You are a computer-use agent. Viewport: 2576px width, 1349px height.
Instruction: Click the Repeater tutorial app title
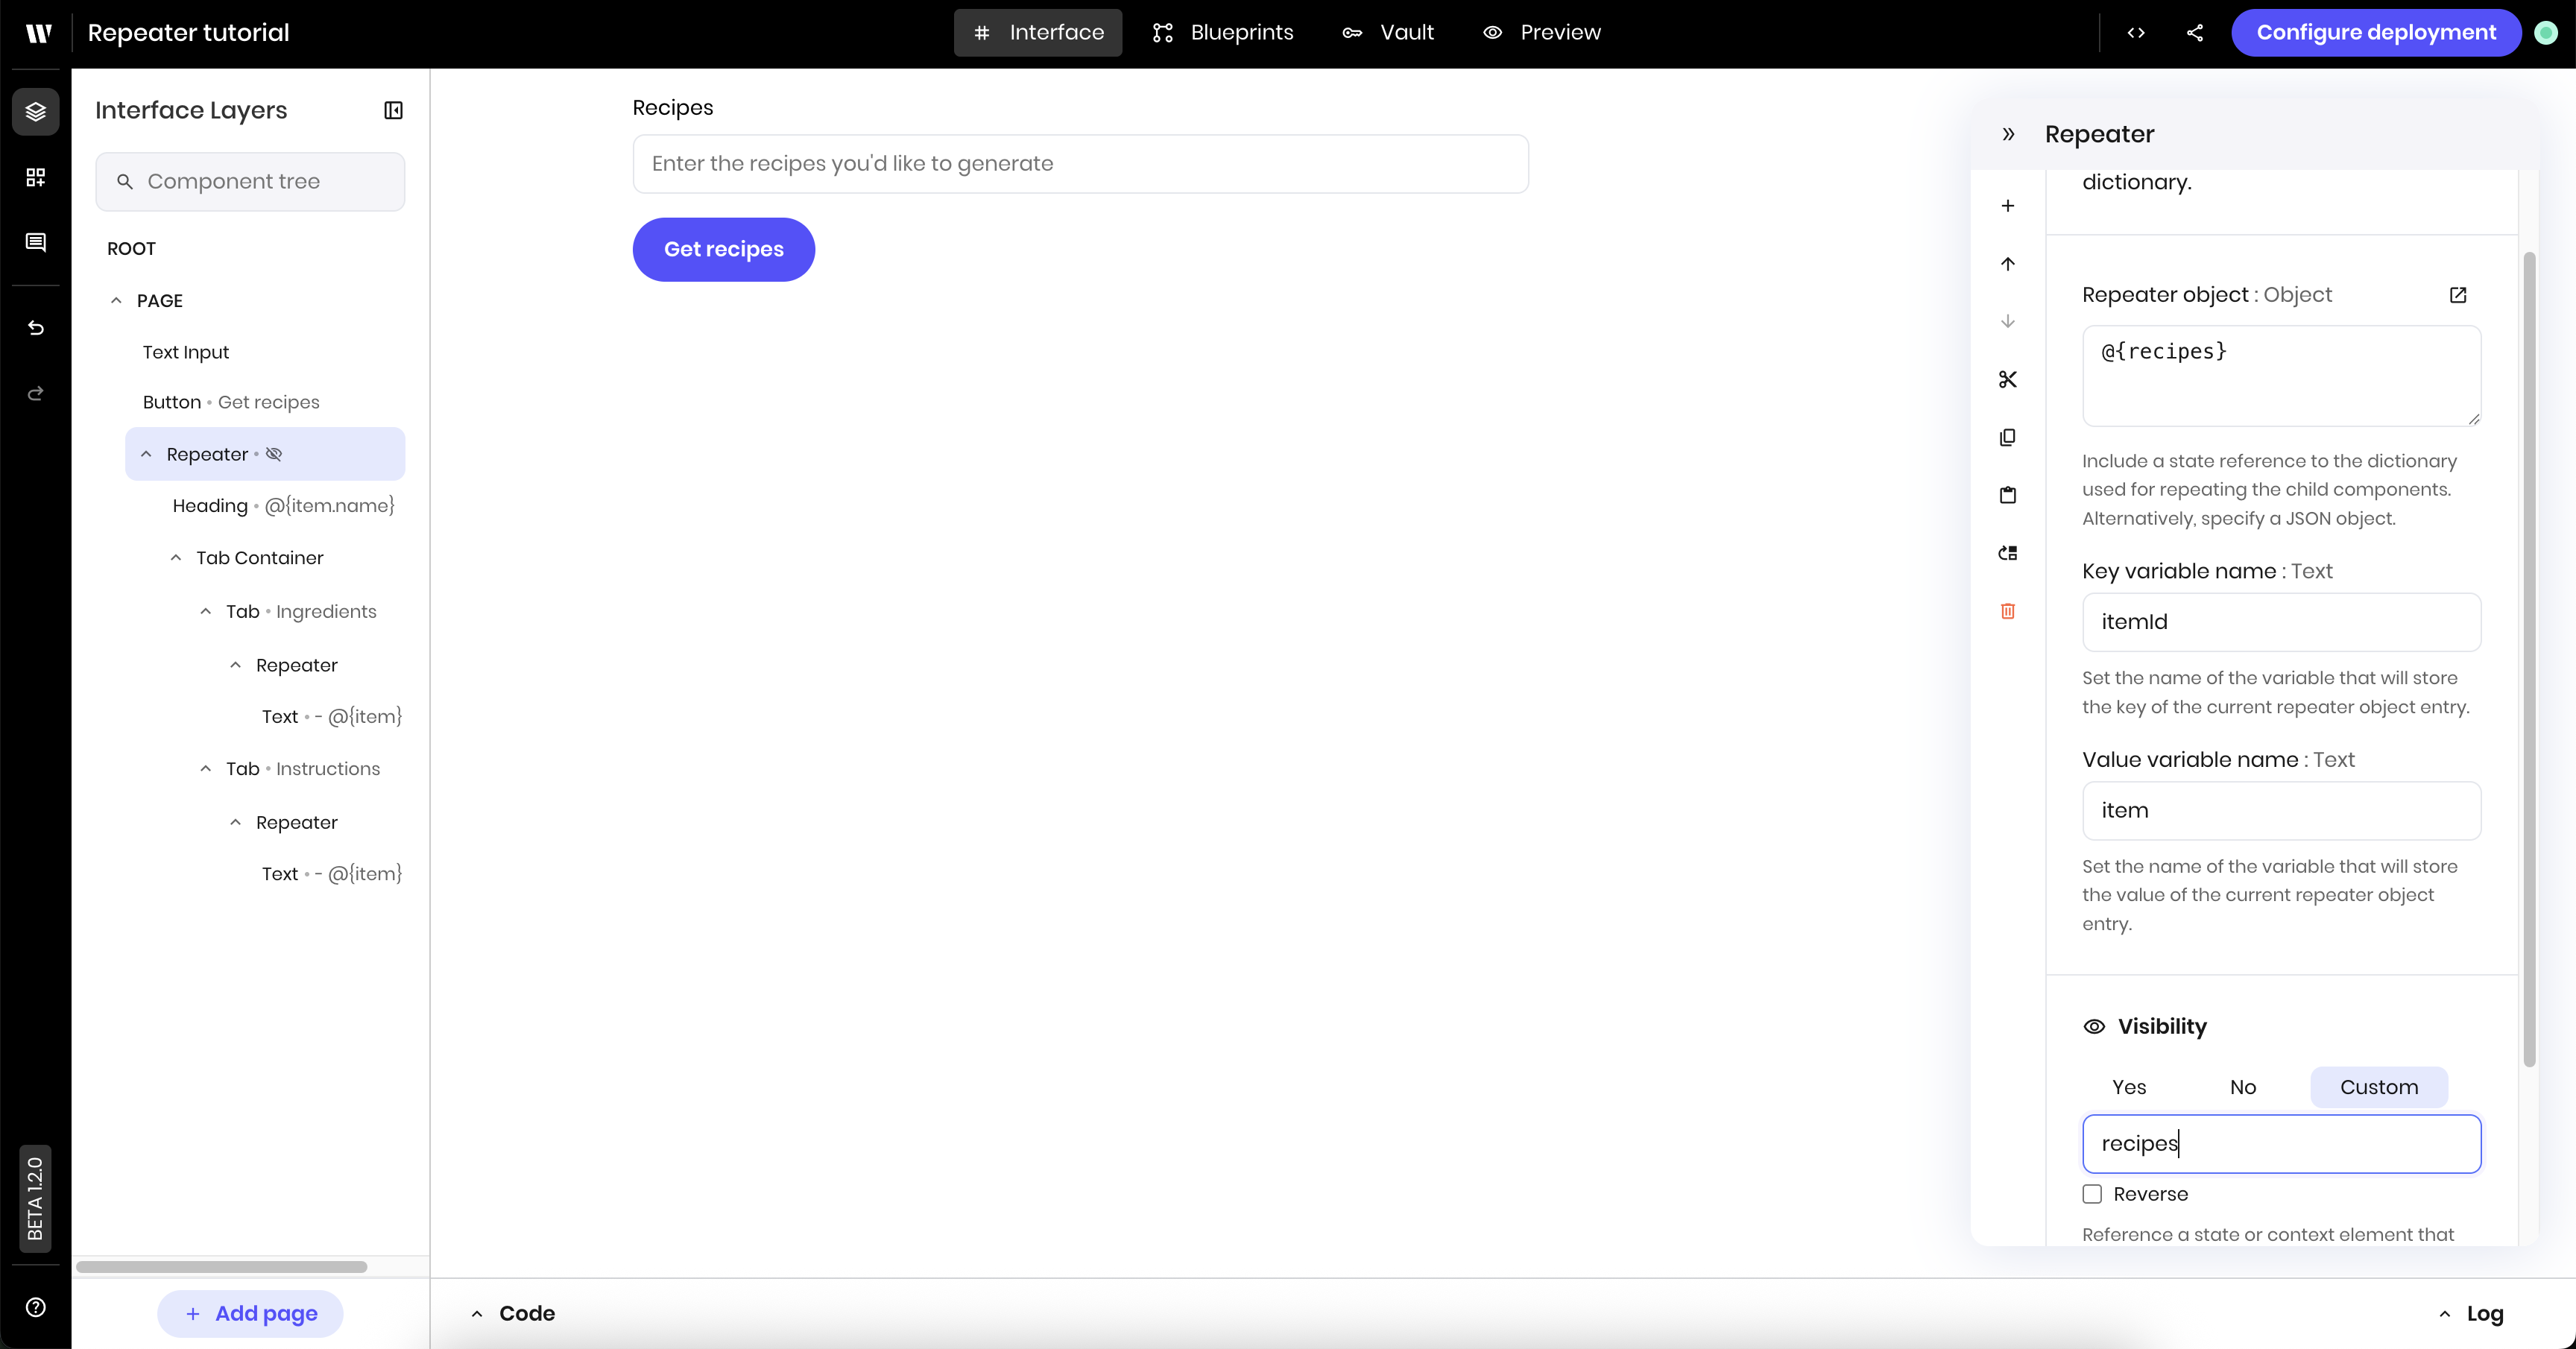(188, 33)
